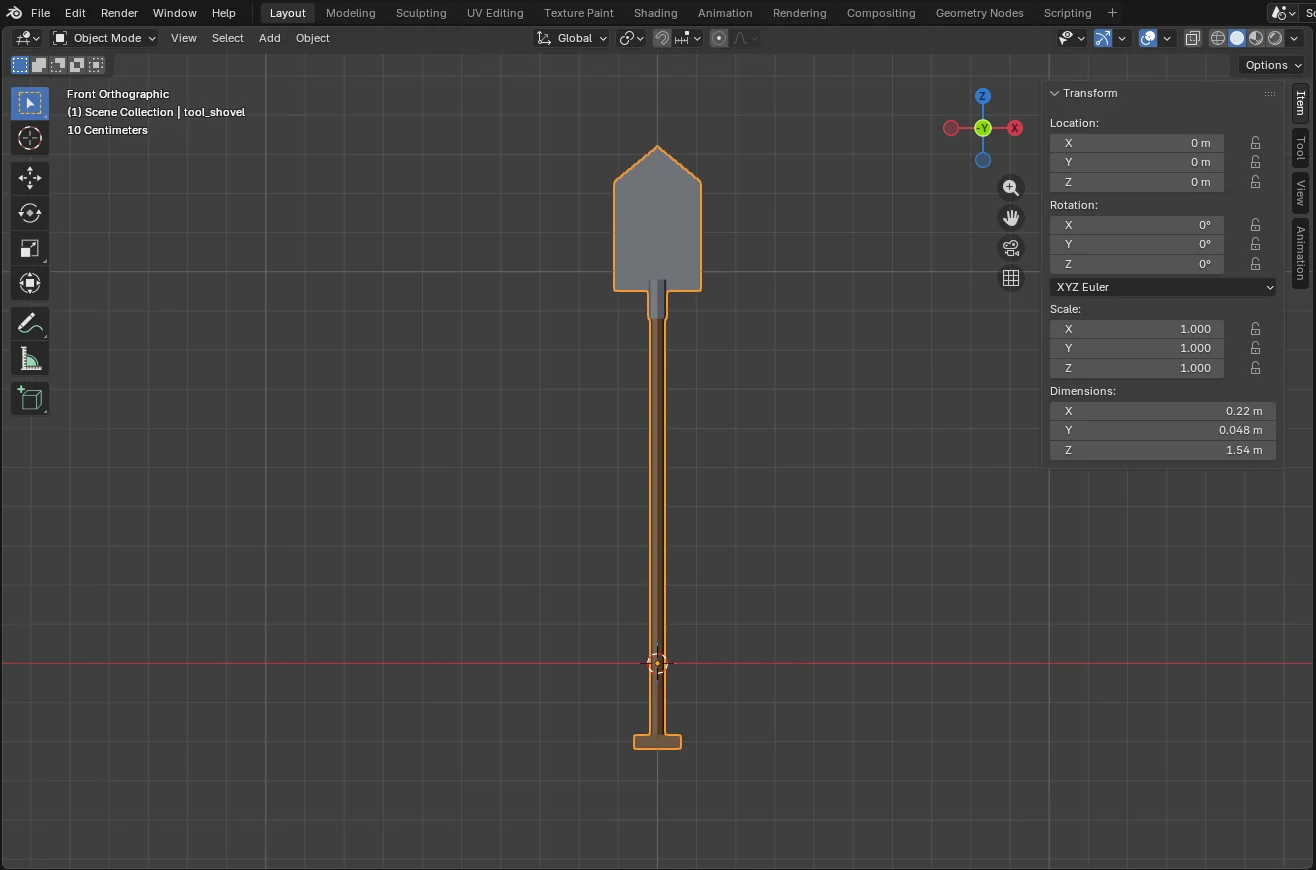The image size is (1316, 870).
Task: Open the editor type dropdown
Action: point(27,38)
